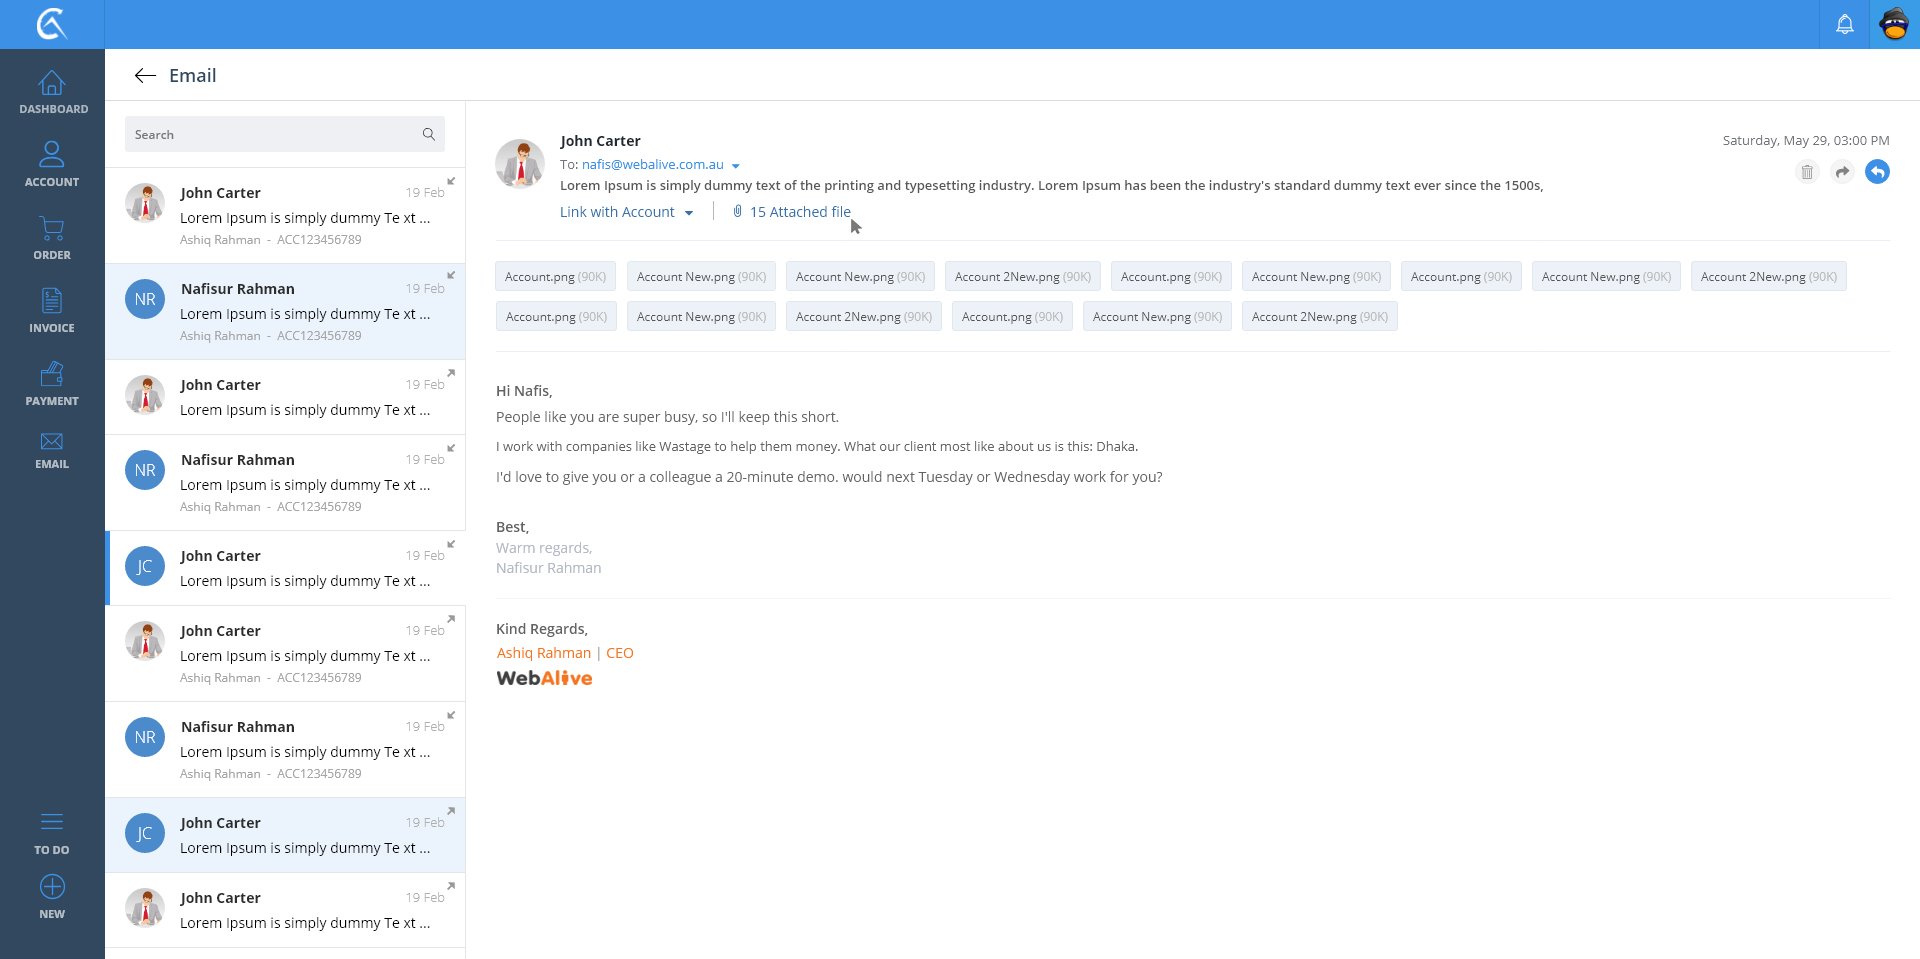Click the first Account 2New.png attachment chip
This screenshot has width=1920, height=959.
pos(1022,277)
